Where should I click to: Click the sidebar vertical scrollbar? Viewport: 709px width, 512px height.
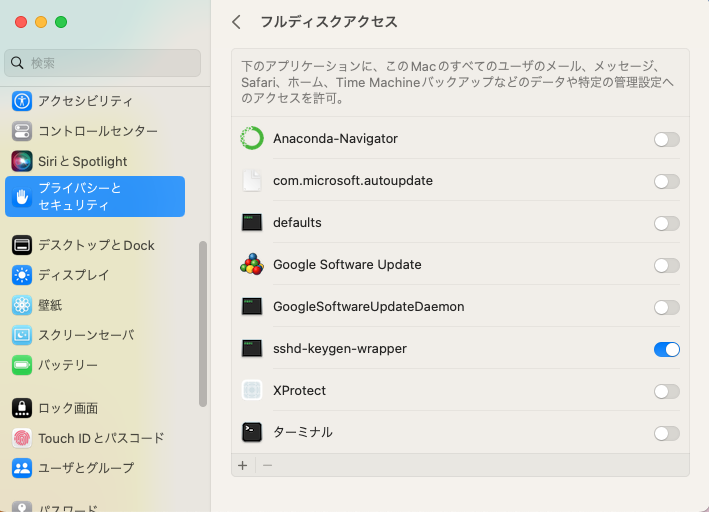(203, 320)
